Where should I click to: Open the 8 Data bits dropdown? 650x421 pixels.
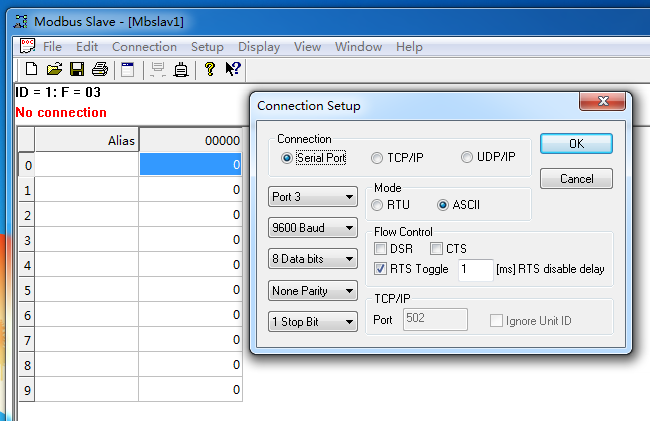(313, 259)
